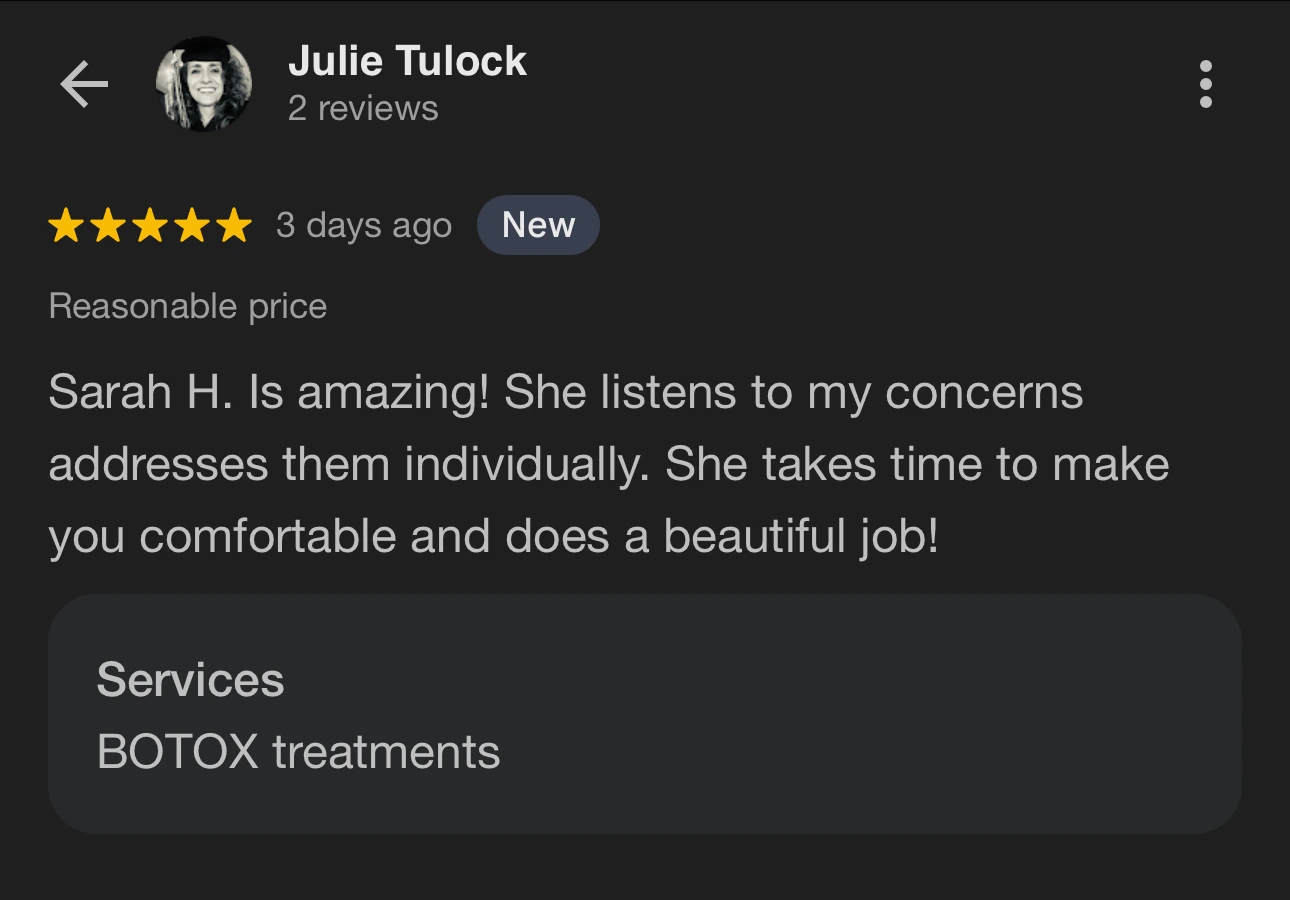1290x900 pixels.
Task: Click the word "comfortable" in the review
Action: [268, 536]
